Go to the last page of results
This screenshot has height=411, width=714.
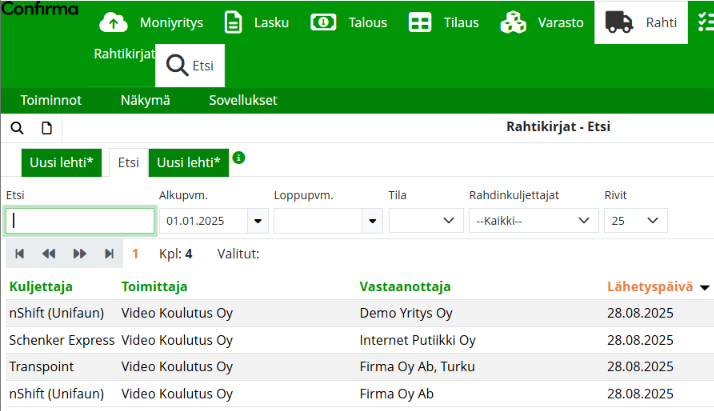[109, 254]
